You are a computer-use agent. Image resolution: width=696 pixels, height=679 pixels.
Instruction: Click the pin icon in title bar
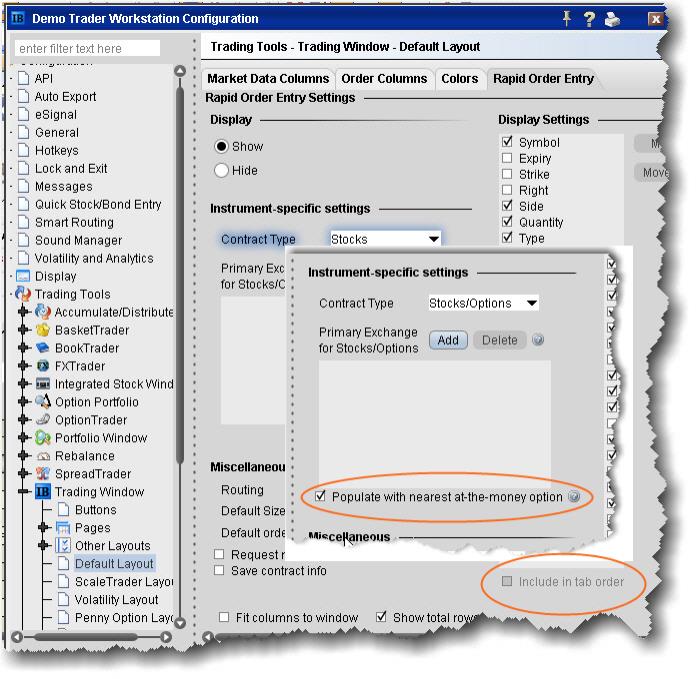567,18
